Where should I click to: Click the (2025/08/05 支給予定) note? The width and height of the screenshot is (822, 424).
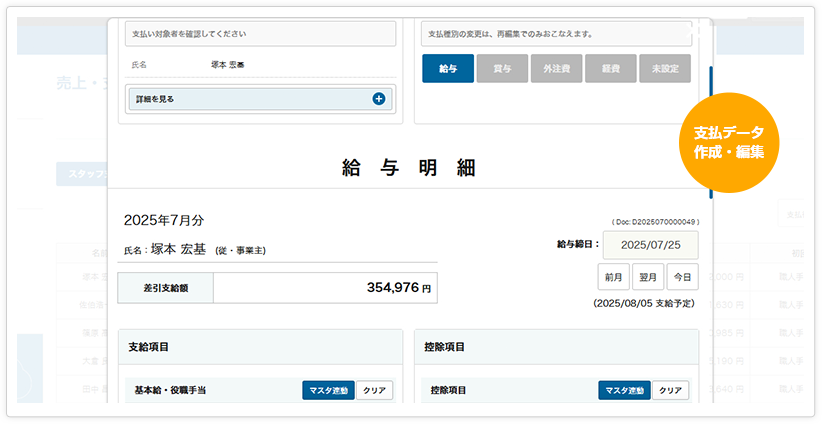[644, 303]
